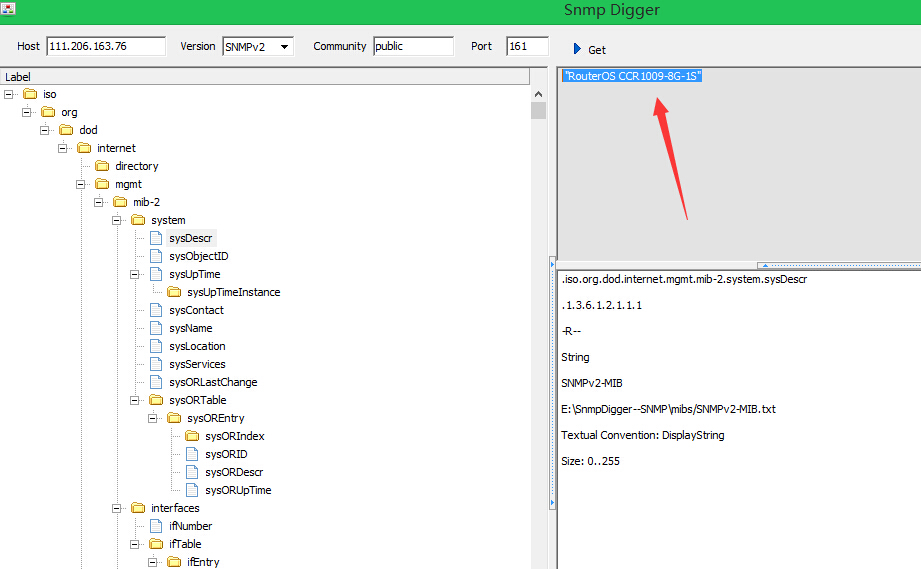Click the tree scrollbar up arrow
921x569 pixels.
coord(539,94)
